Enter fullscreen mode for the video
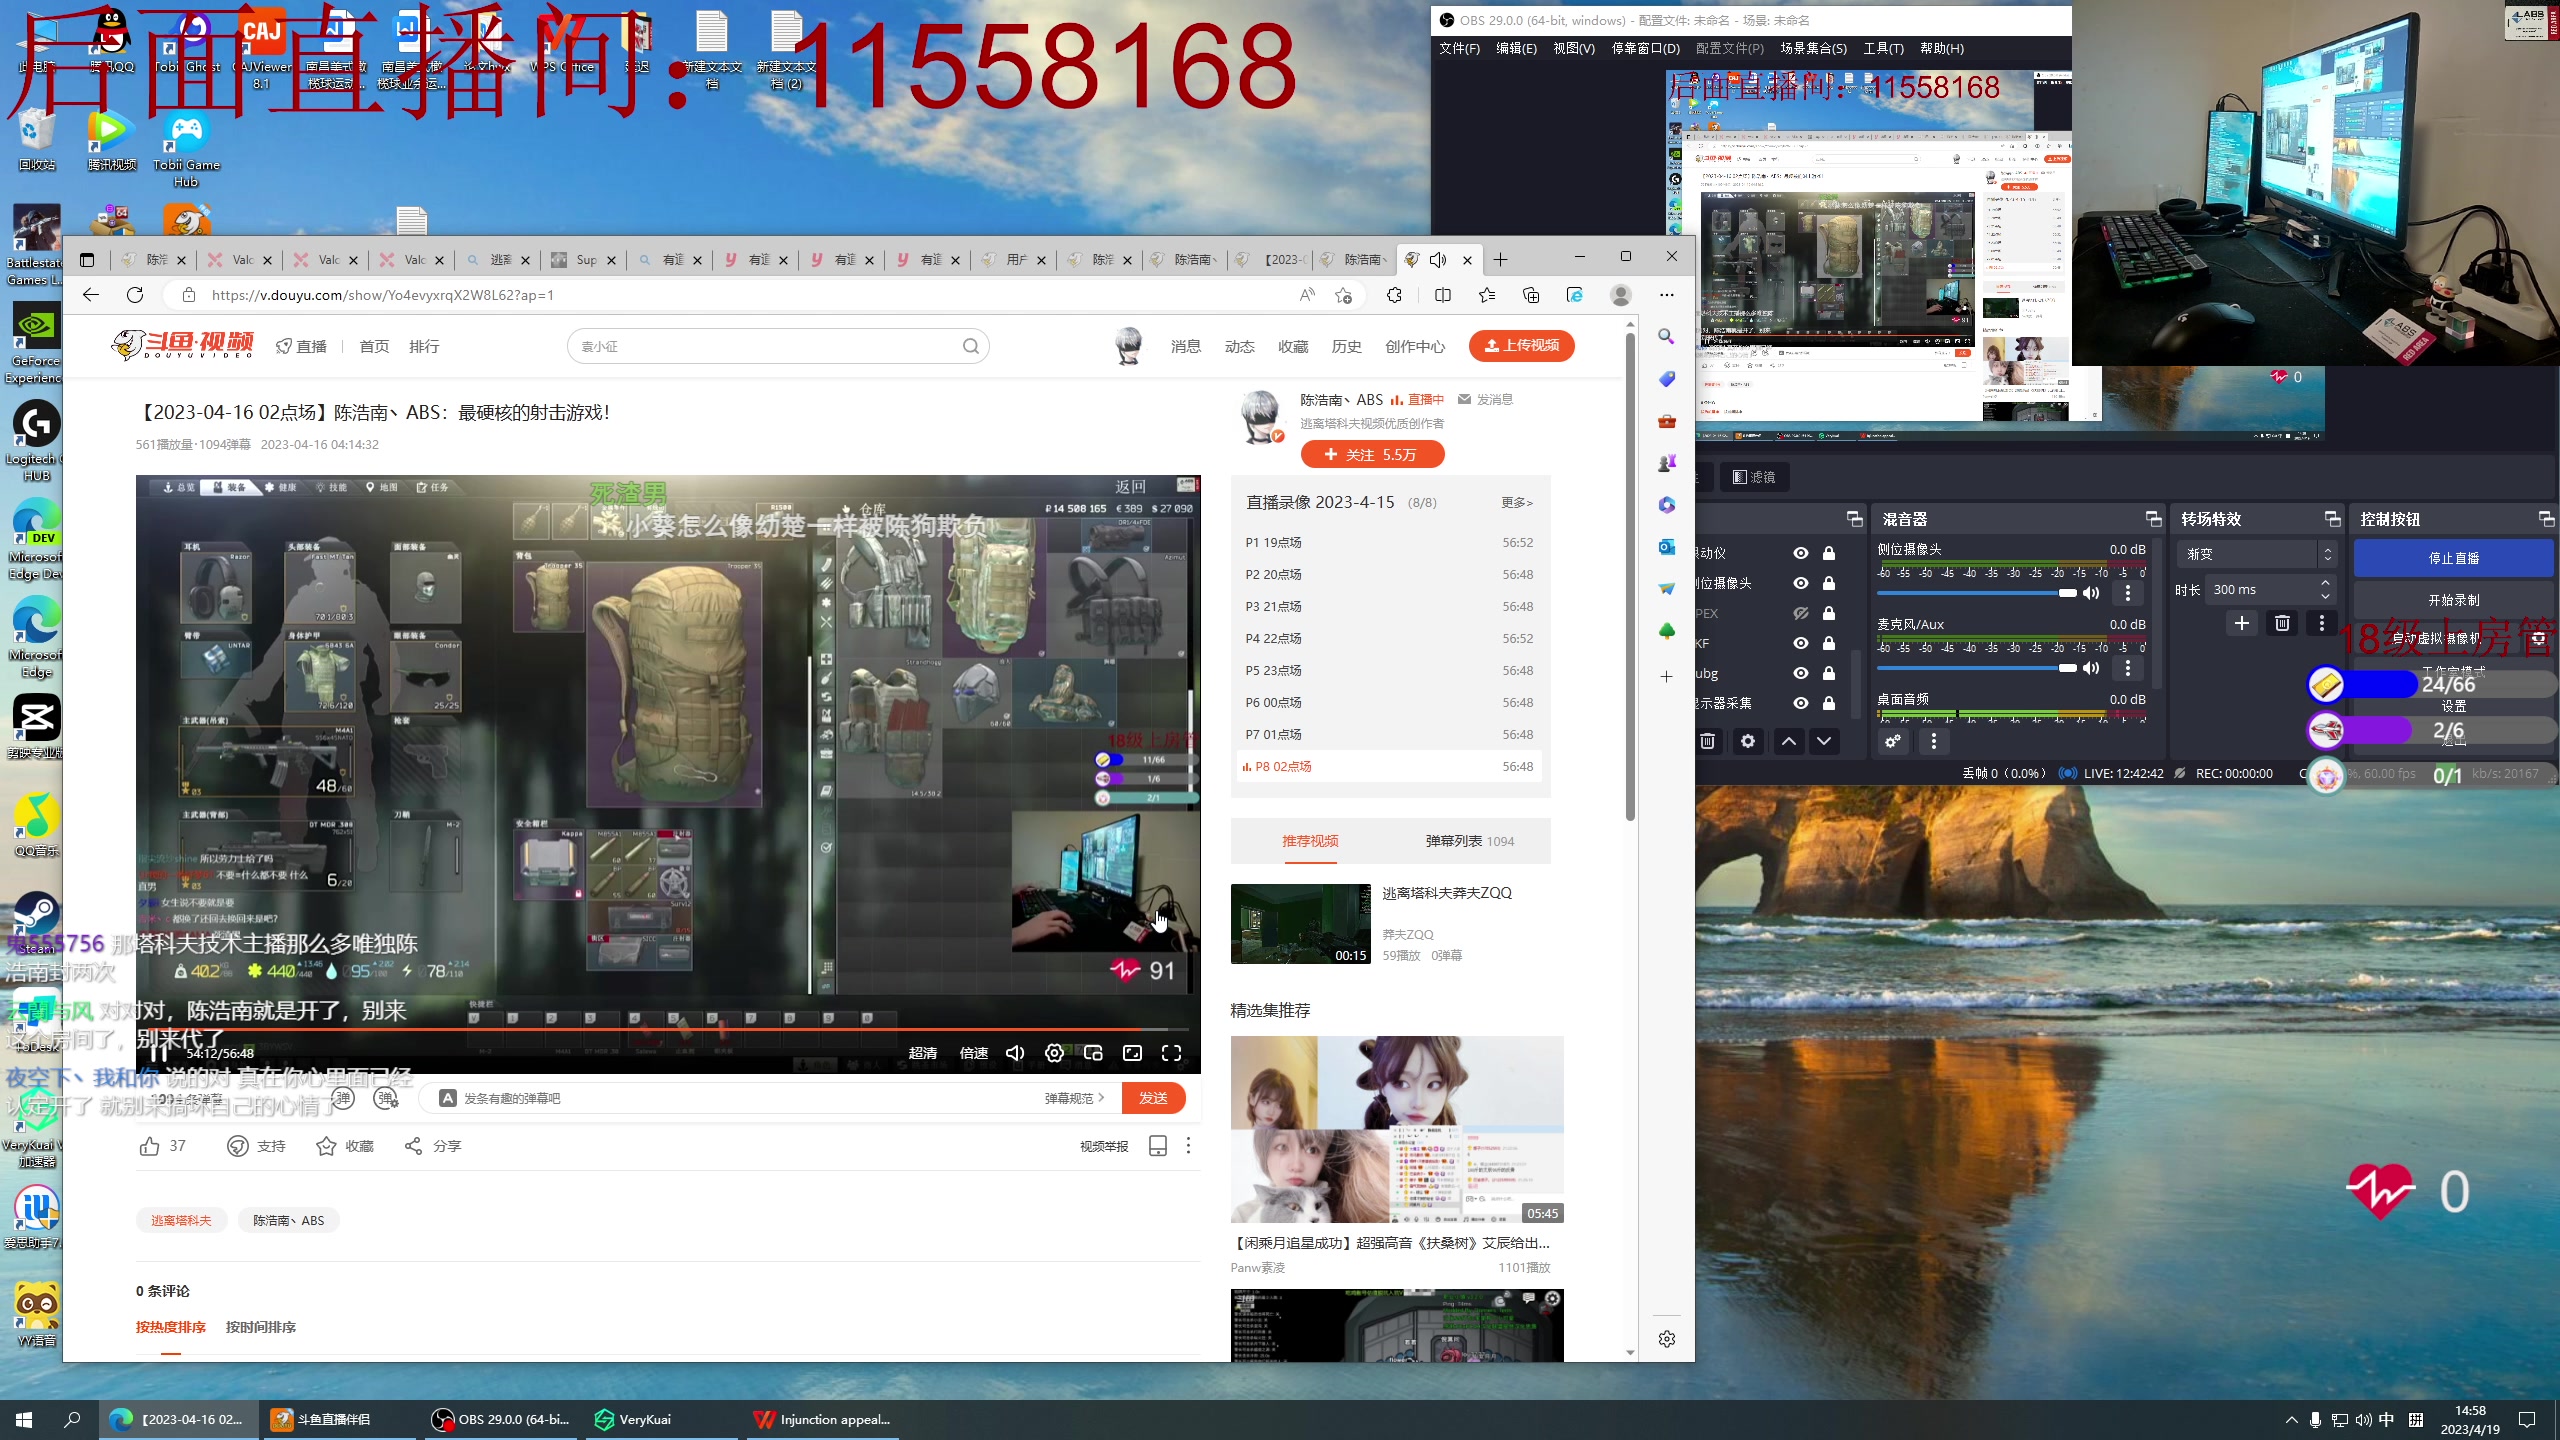Screen dimensions: 2560x1440 click(x=1172, y=1053)
